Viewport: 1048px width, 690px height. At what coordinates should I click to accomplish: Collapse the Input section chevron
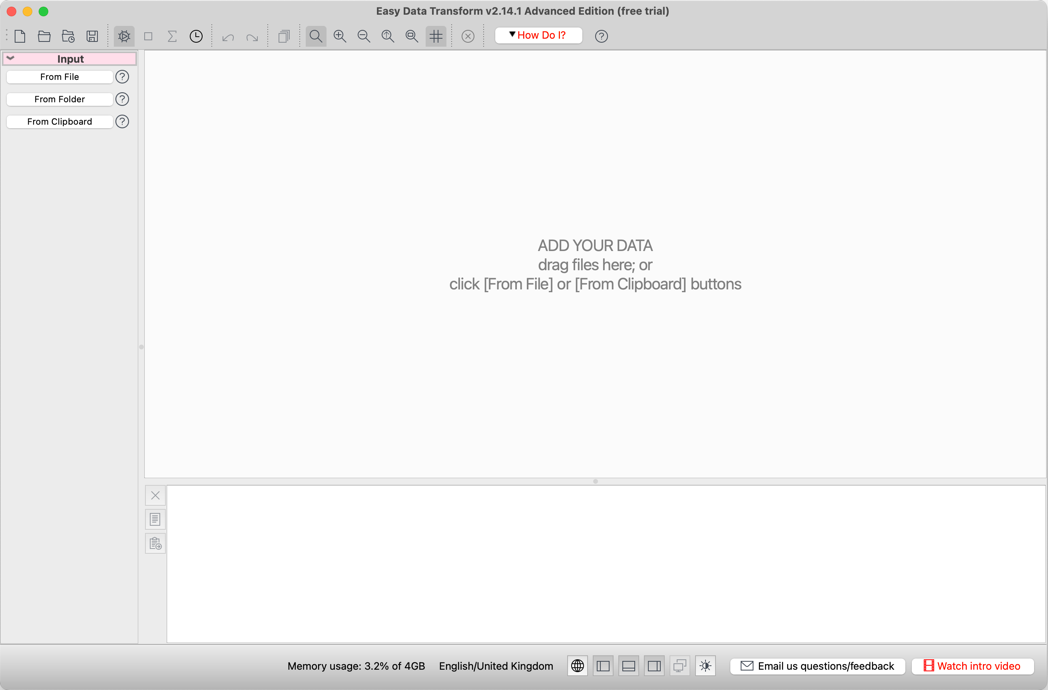coord(11,58)
